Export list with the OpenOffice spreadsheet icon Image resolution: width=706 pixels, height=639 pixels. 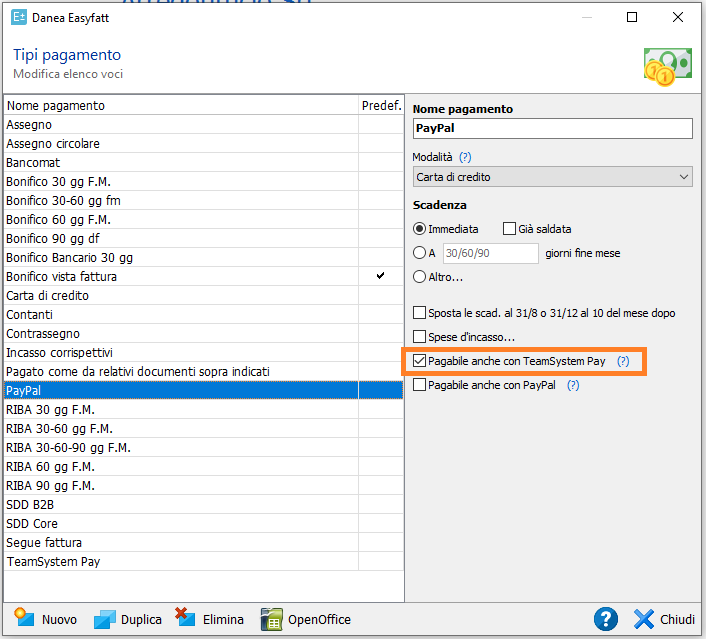pos(272,619)
